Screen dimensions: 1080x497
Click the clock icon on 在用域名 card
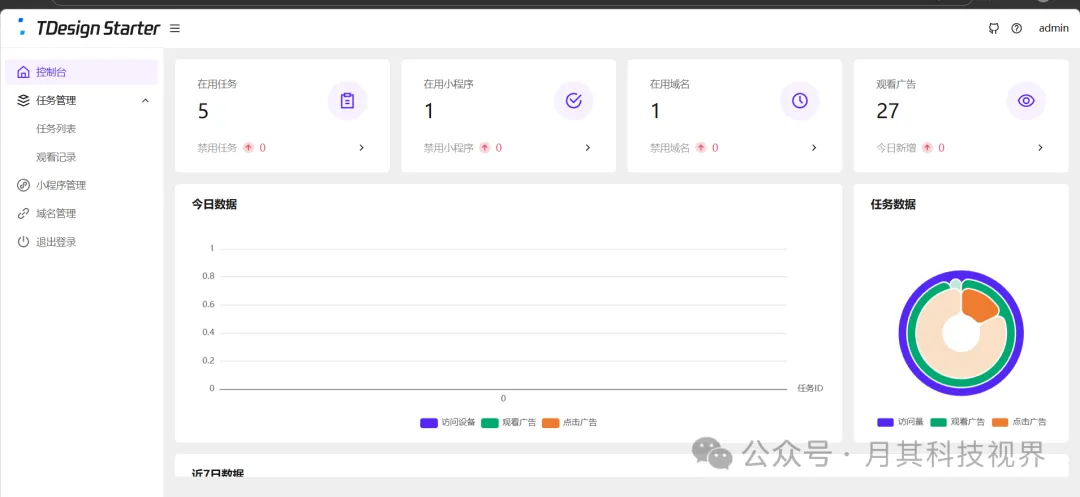799,100
